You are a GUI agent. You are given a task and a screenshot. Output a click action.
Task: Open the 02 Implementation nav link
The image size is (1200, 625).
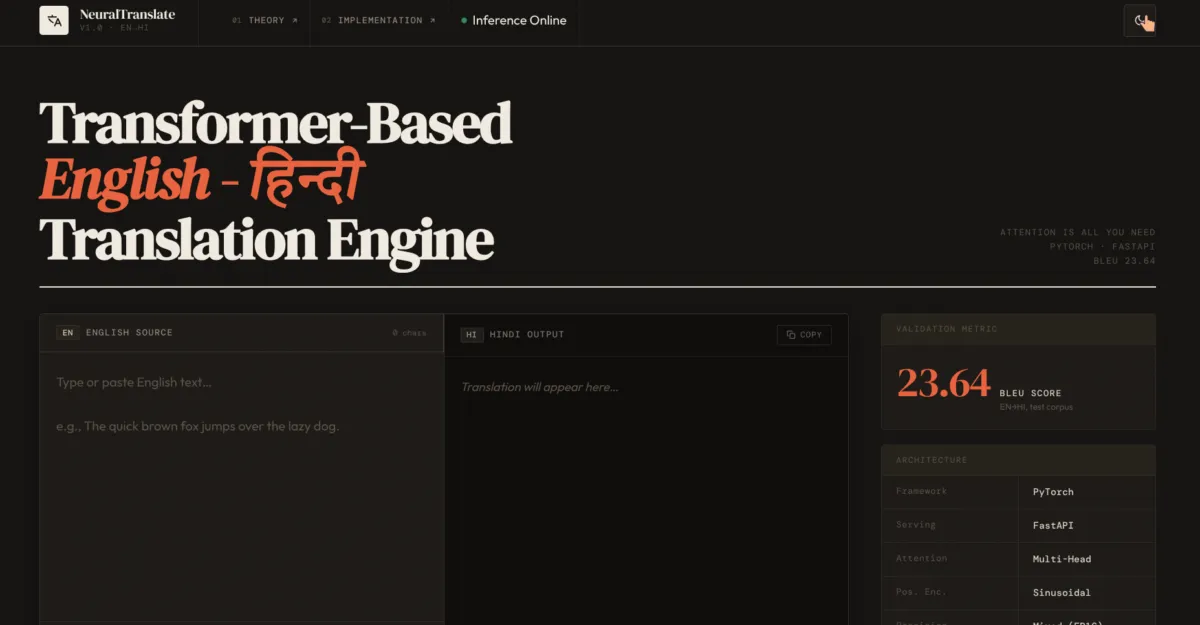(379, 20)
